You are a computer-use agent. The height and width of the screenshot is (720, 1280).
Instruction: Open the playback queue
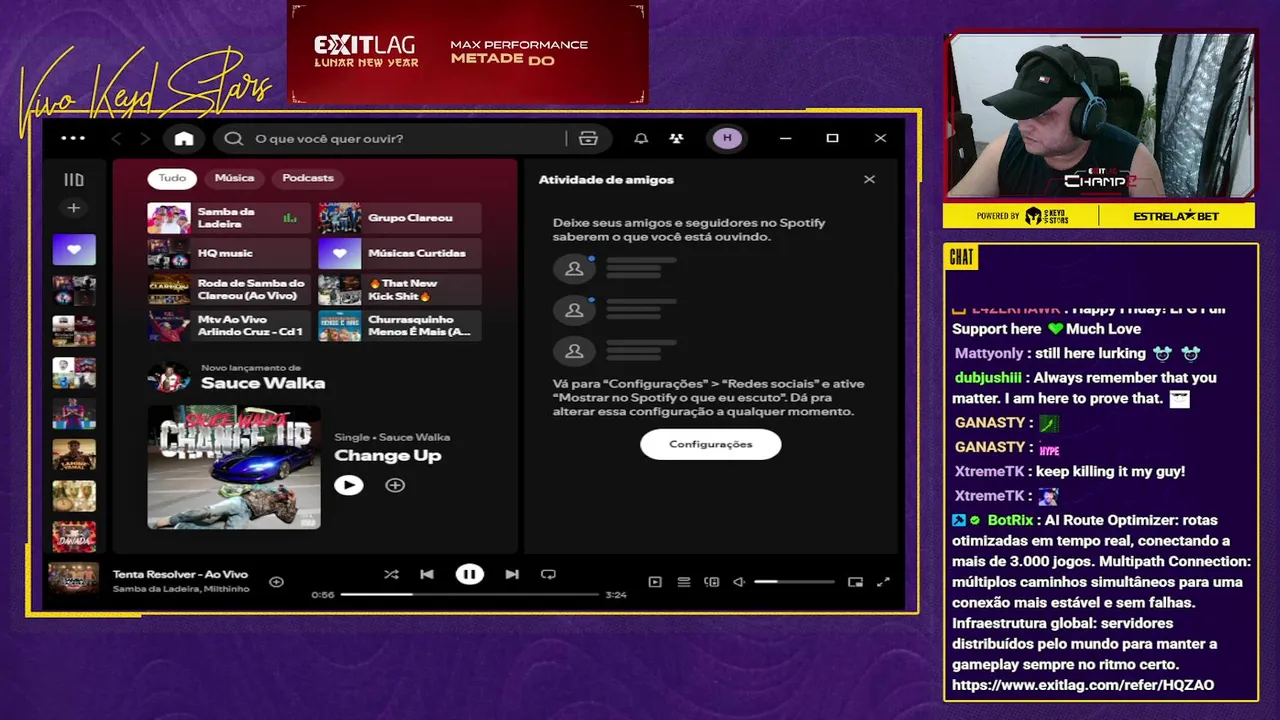tap(684, 582)
